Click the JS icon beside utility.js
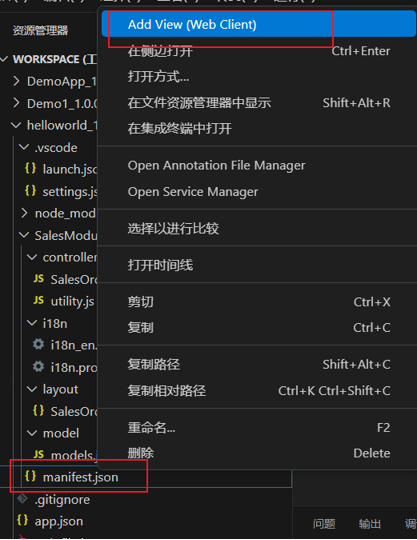Screen dimensions: 417x540 [x=39, y=301]
